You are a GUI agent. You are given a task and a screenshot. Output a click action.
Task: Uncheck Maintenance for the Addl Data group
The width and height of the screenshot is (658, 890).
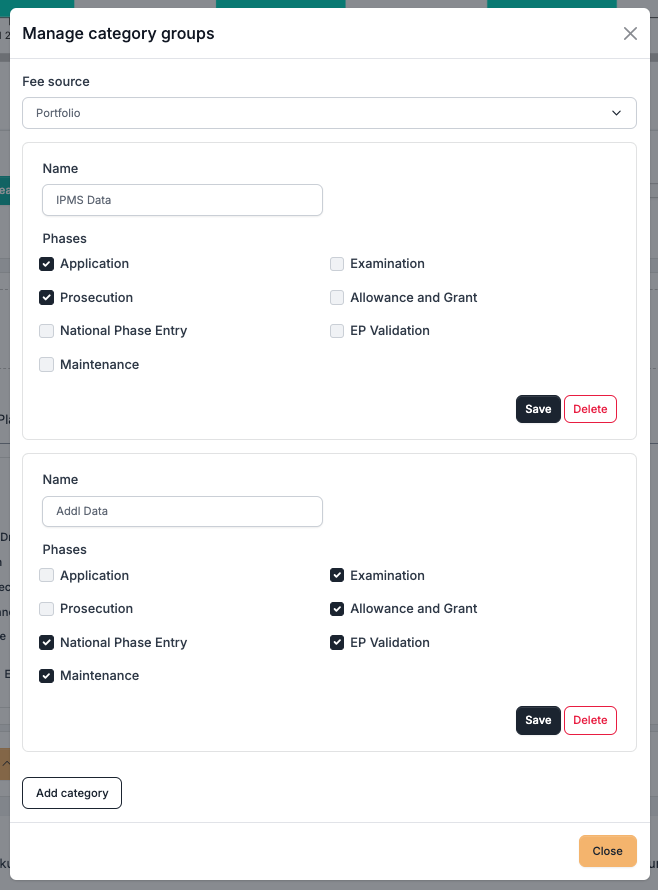coord(46,675)
